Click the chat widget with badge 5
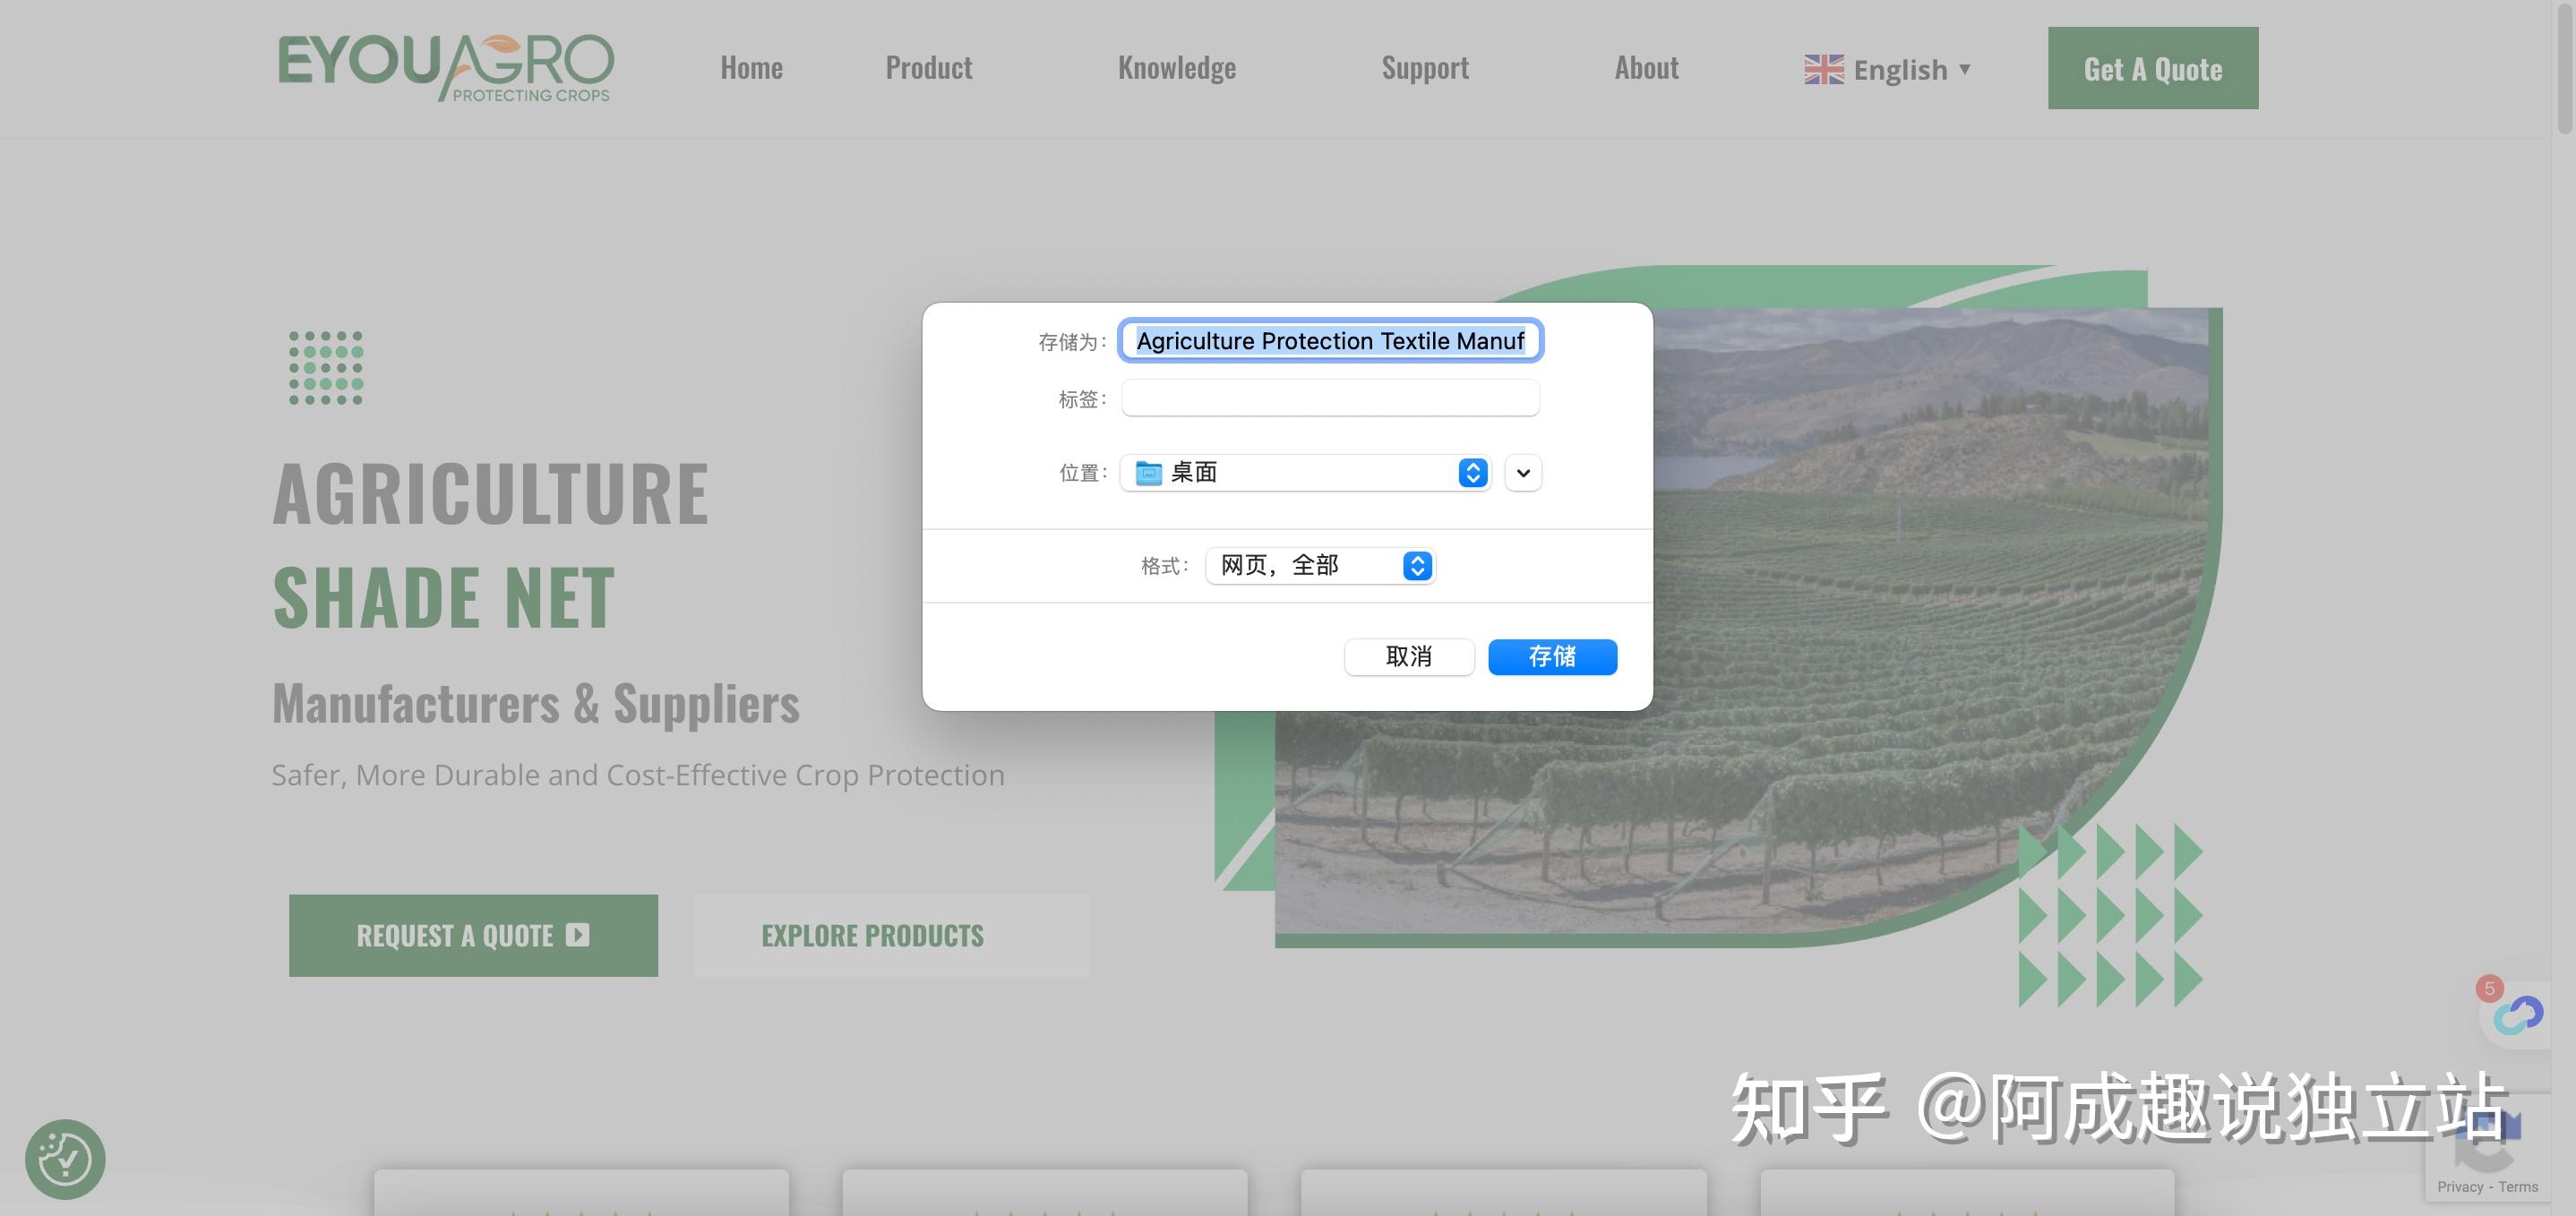This screenshot has height=1216, width=2576. (x=2517, y=1015)
